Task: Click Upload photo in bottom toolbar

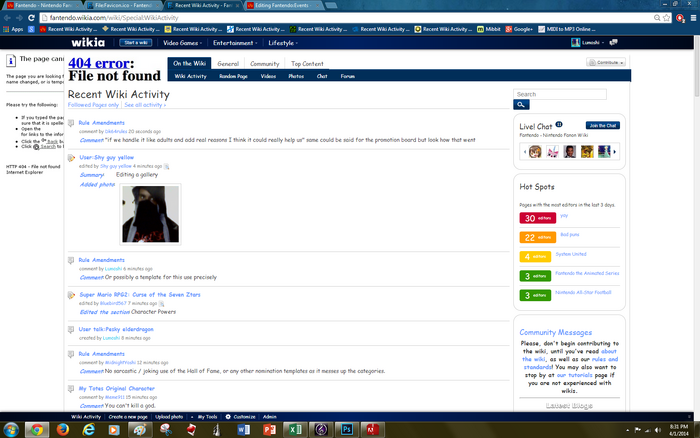Action: pyautogui.click(x=169, y=417)
